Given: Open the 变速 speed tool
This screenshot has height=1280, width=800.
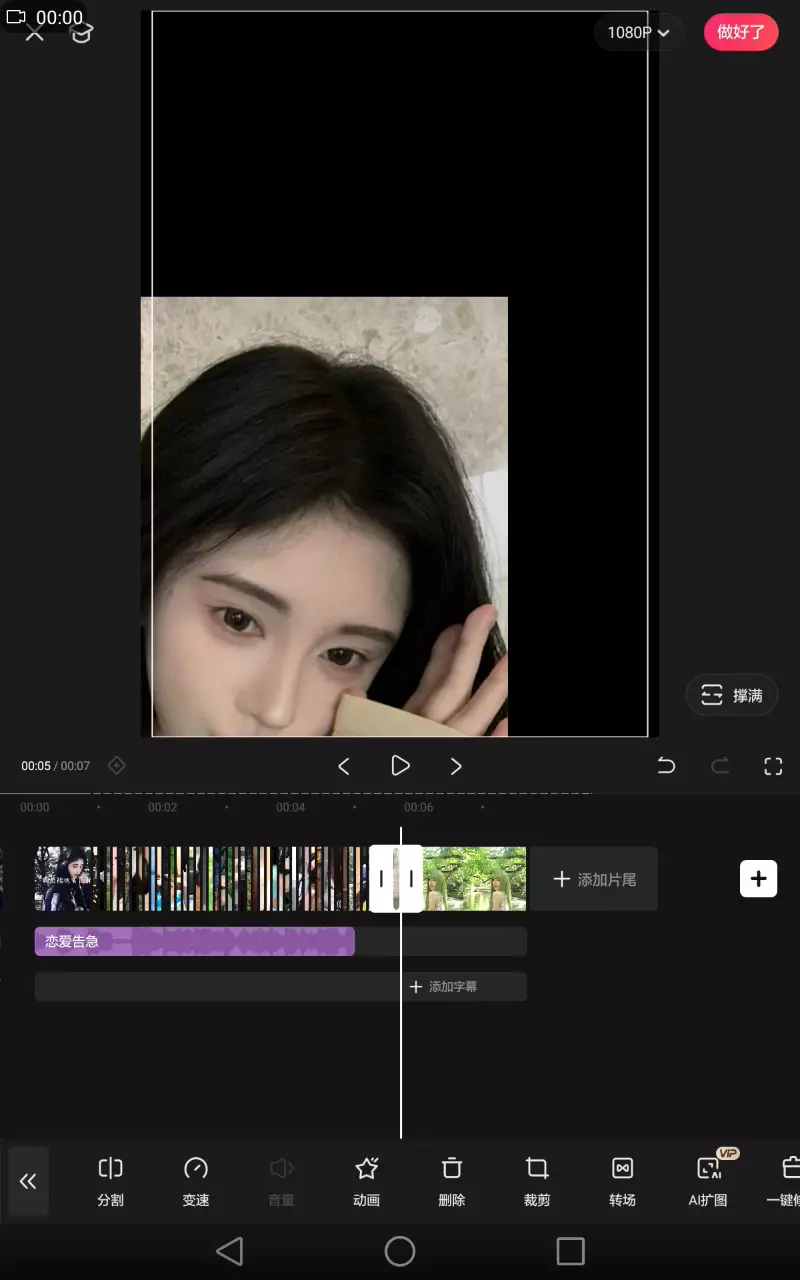Looking at the screenshot, I should (x=196, y=1181).
